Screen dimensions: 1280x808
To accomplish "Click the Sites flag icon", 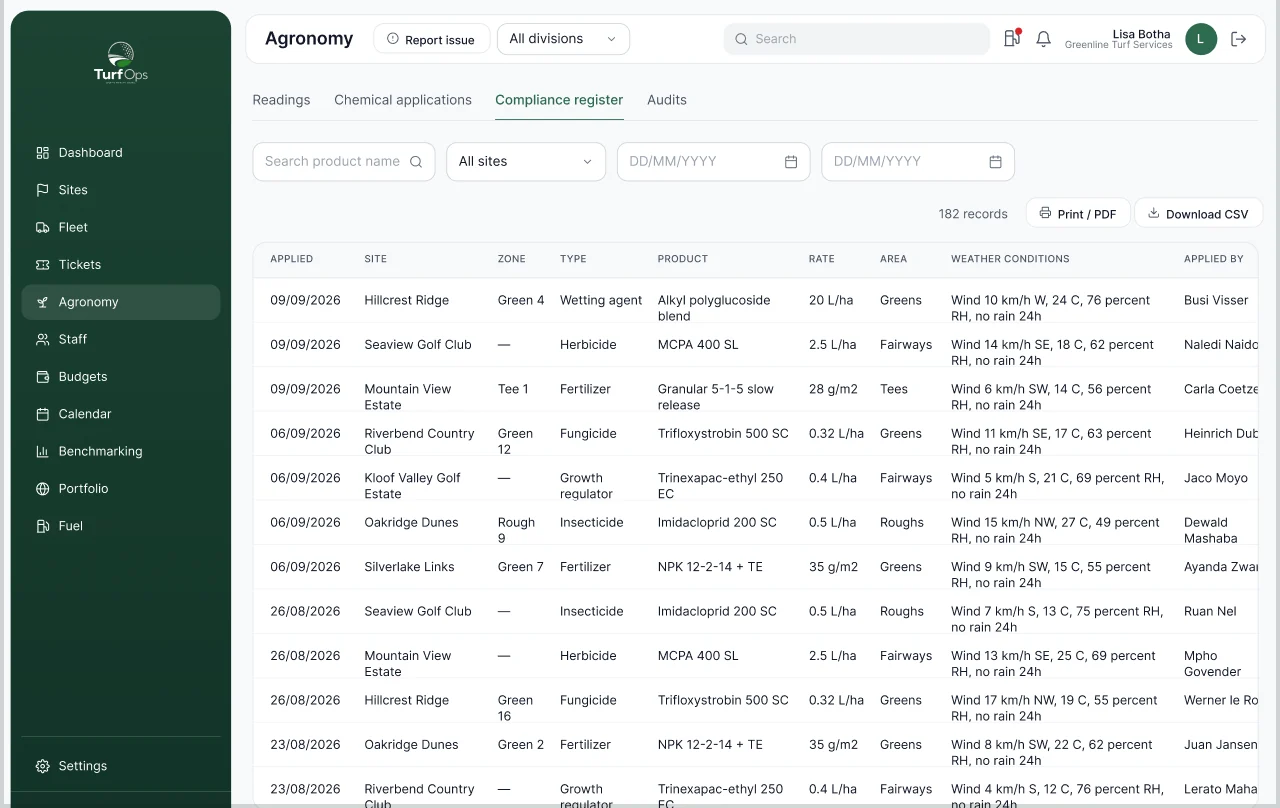I will [42, 190].
